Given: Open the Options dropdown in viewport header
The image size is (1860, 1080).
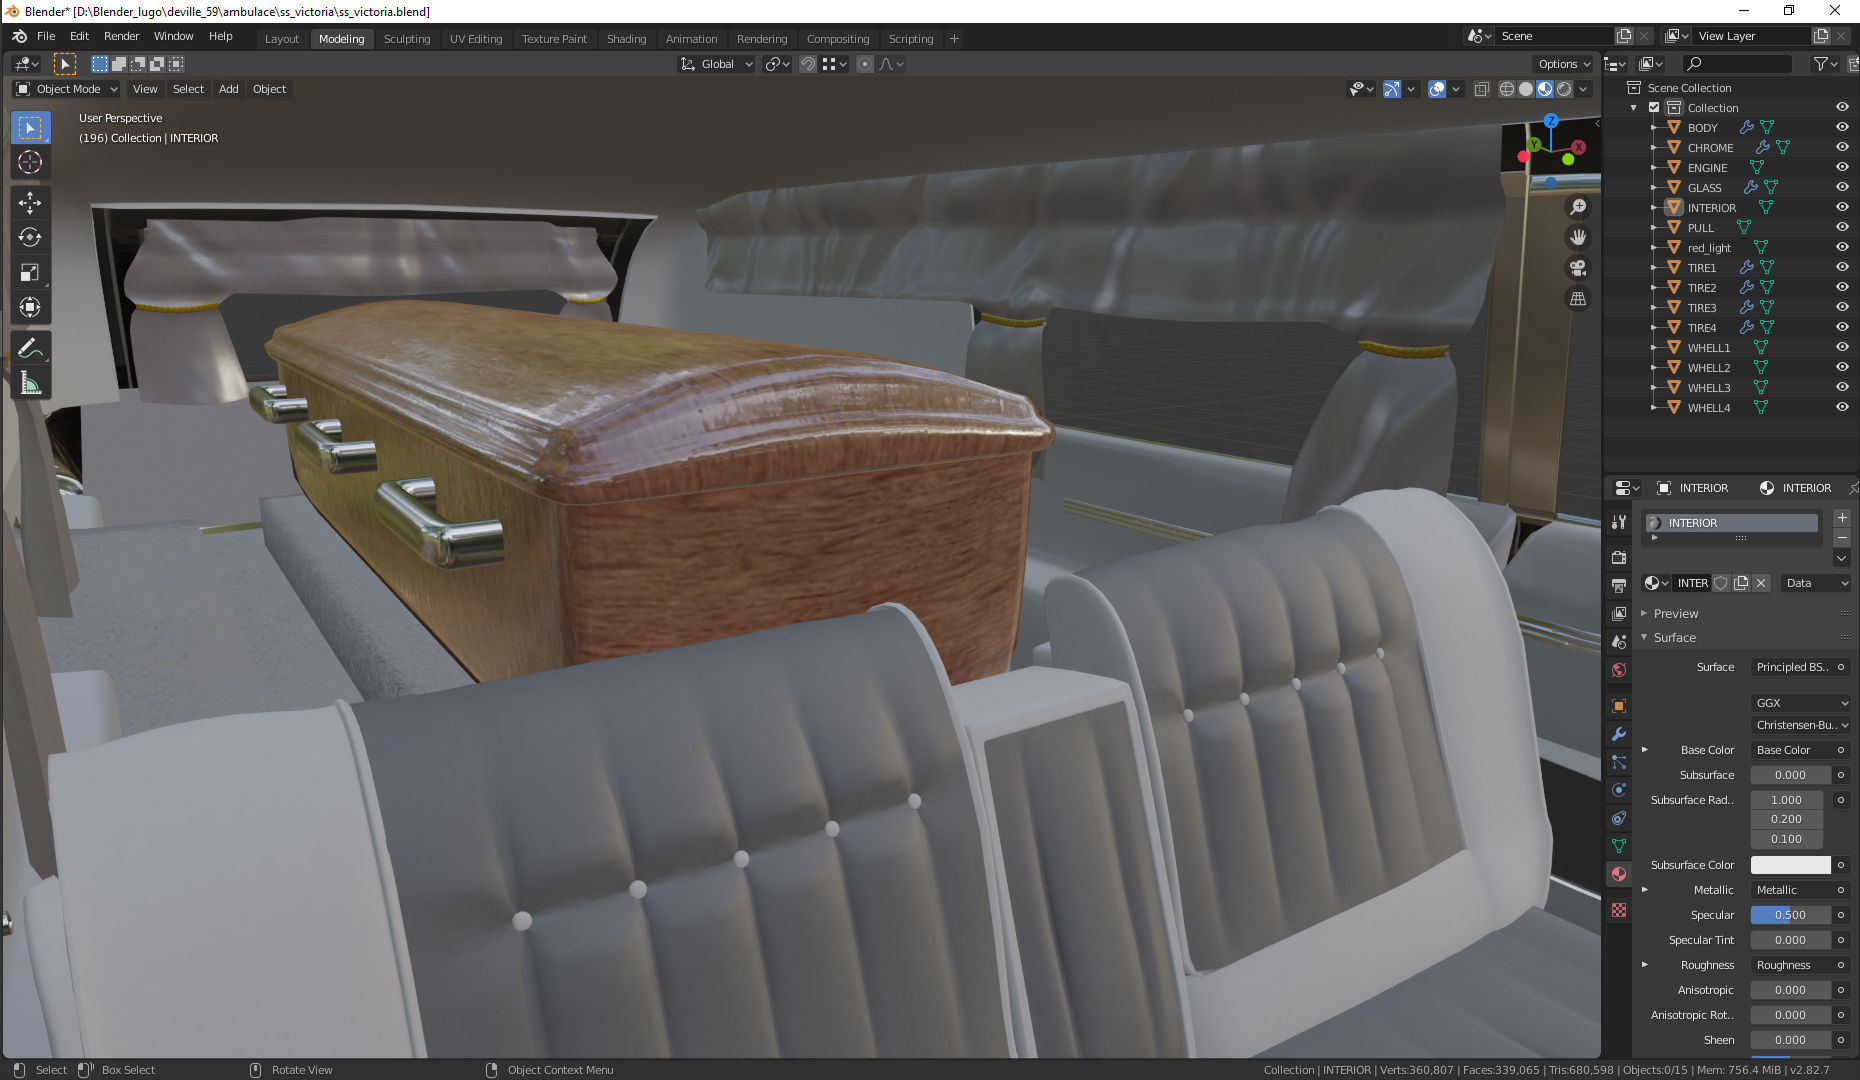Looking at the screenshot, I should click(x=1564, y=64).
